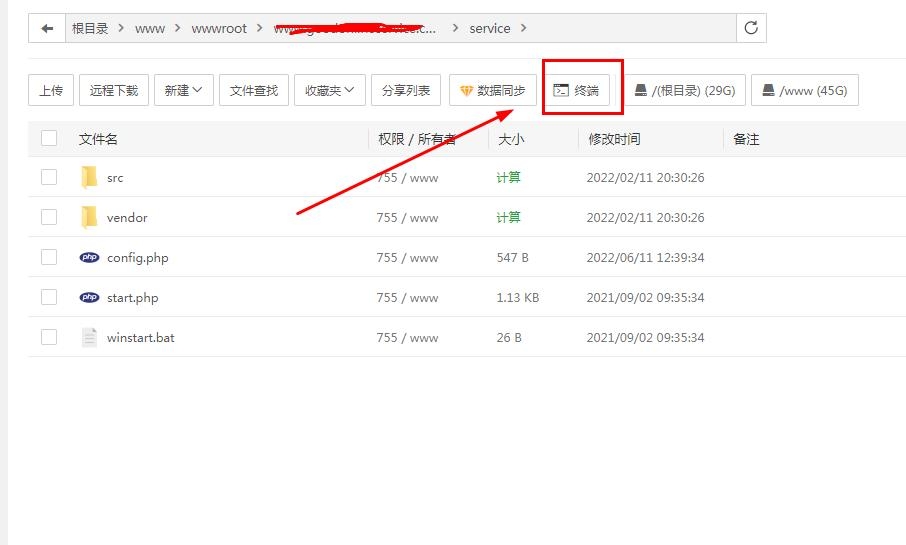
Task: Check the box for start.php
Action: (49, 296)
